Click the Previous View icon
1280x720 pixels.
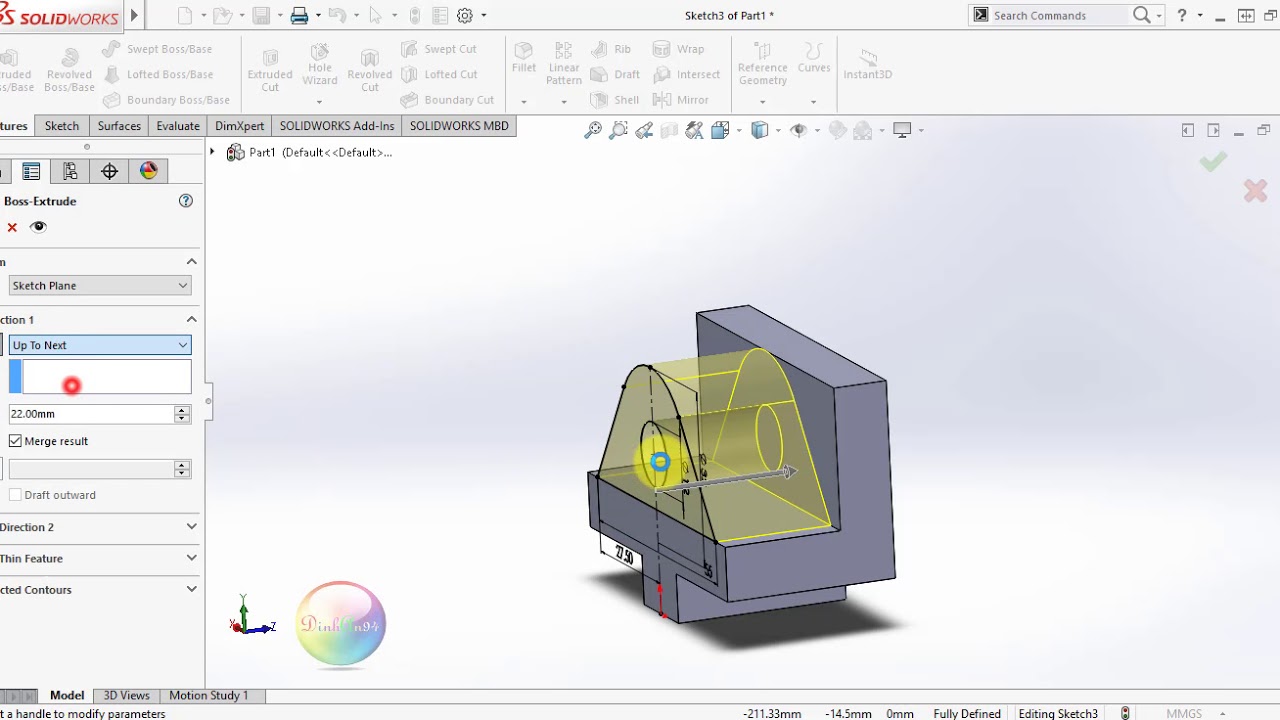[x=644, y=130]
